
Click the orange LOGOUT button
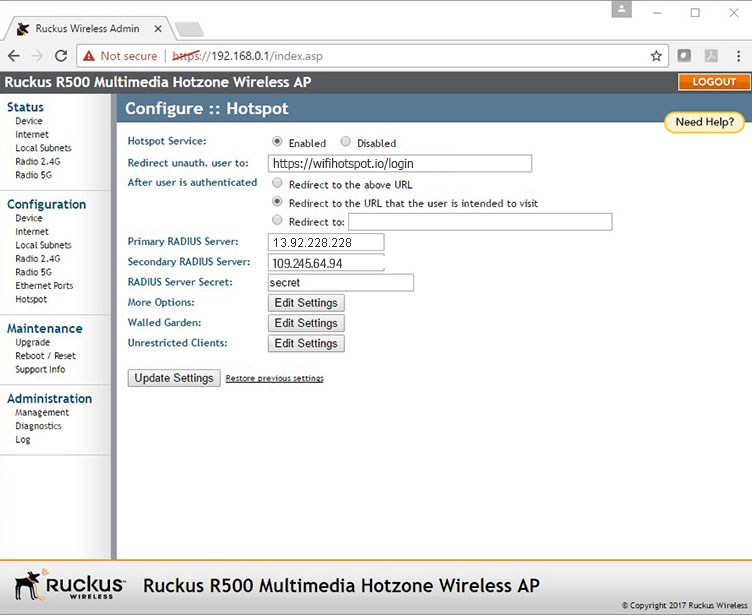click(x=714, y=82)
